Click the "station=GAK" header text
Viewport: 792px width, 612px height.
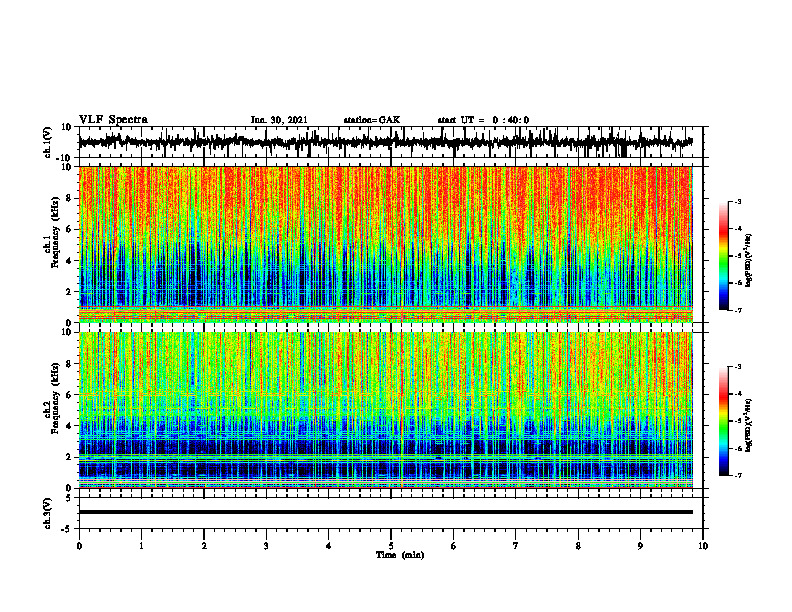click(x=372, y=120)
